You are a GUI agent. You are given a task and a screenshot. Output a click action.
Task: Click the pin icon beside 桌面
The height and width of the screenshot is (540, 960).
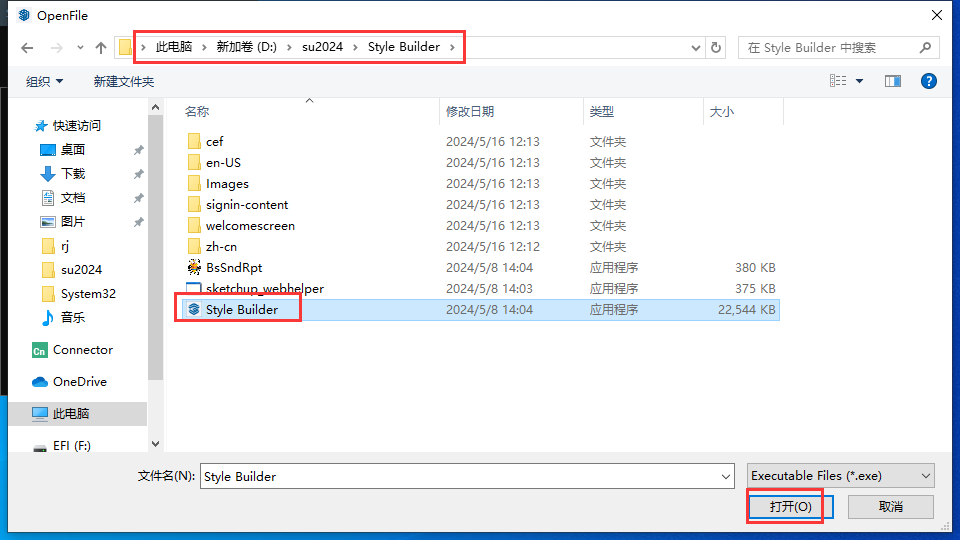point(138,150)
